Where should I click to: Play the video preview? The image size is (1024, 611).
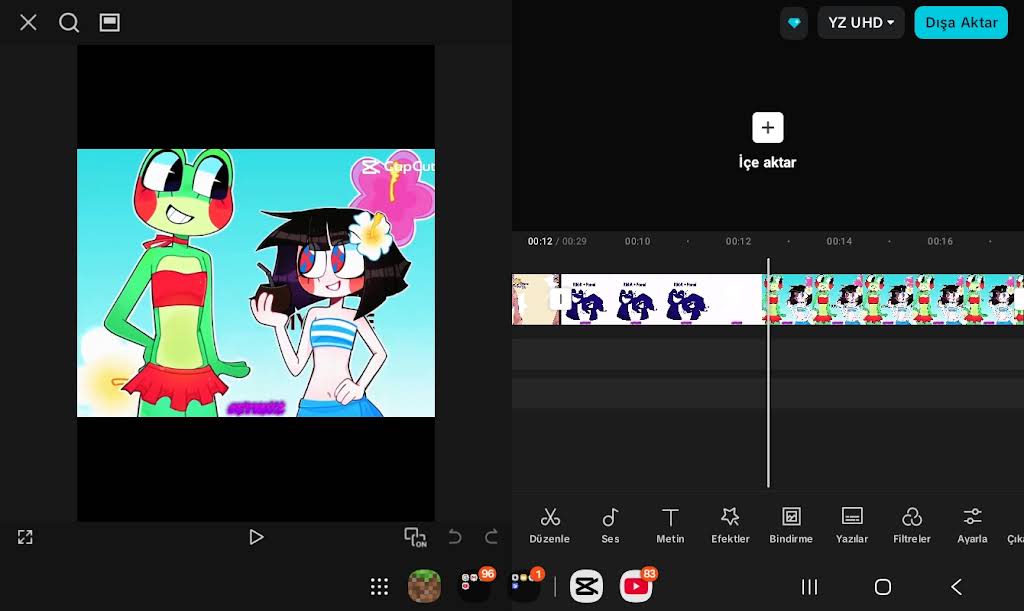(256, 537)
